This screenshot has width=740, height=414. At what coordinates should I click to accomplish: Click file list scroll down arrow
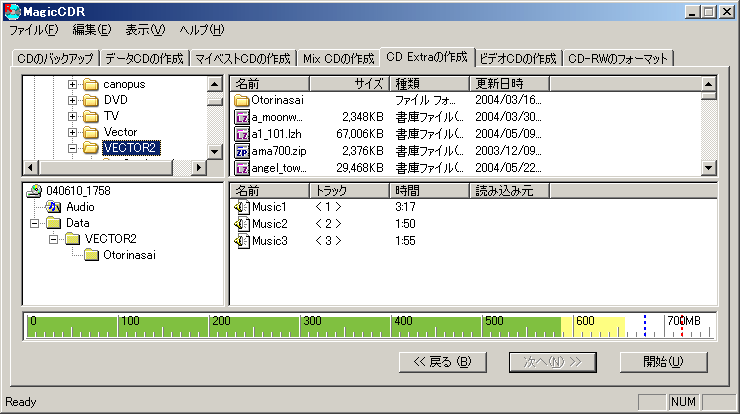pyautogui.click(x=708, y=168)
